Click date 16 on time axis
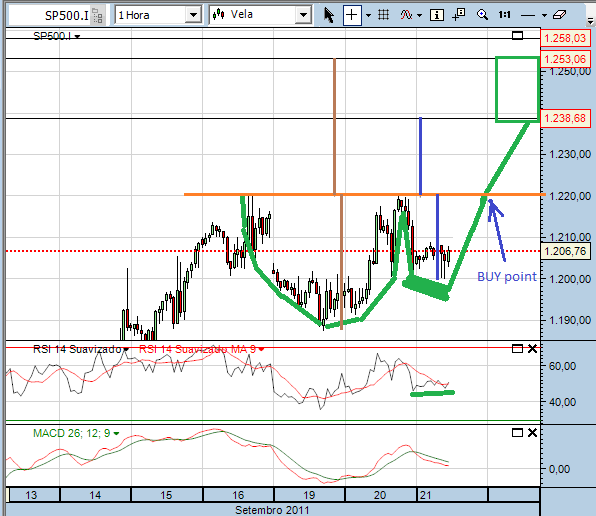 click(238, 495)
